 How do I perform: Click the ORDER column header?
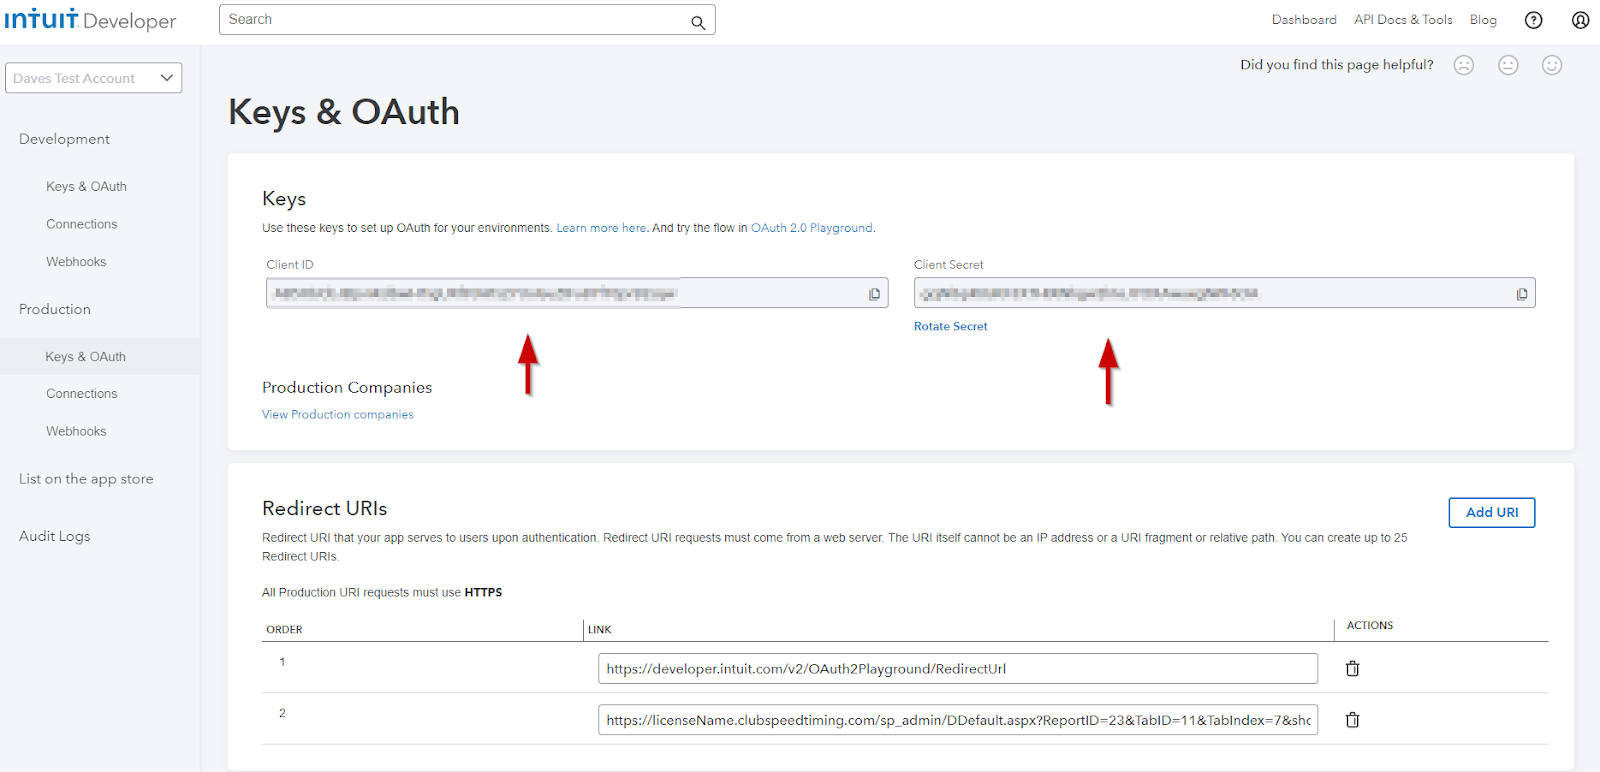[284, 630]
